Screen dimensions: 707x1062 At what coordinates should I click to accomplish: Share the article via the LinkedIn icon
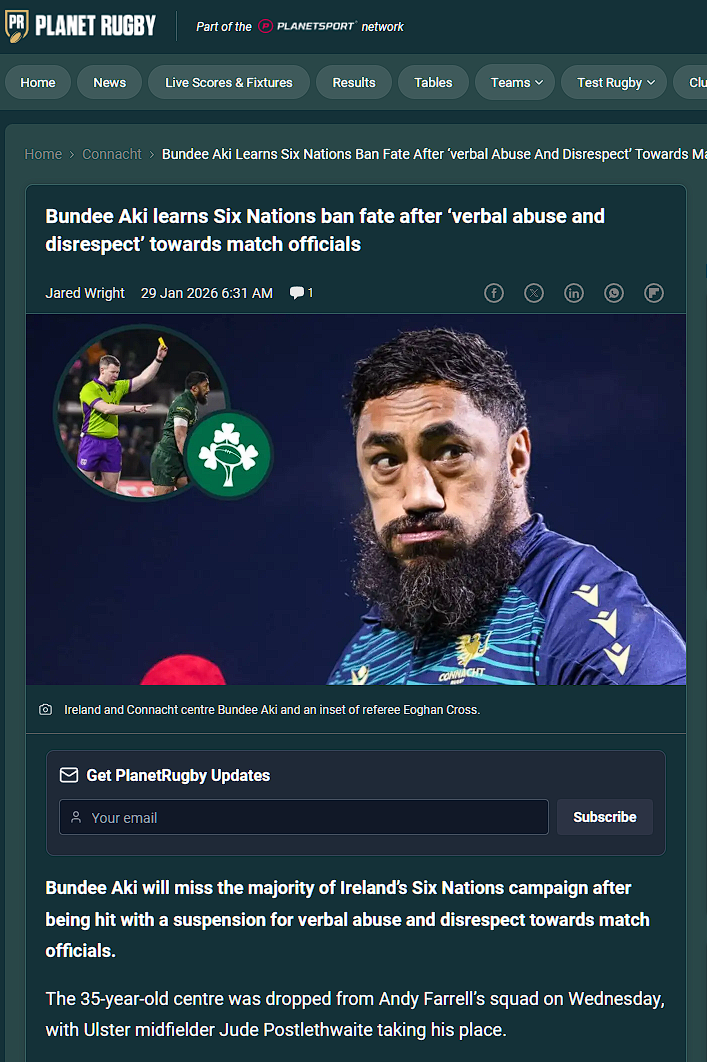pos(574,293)
